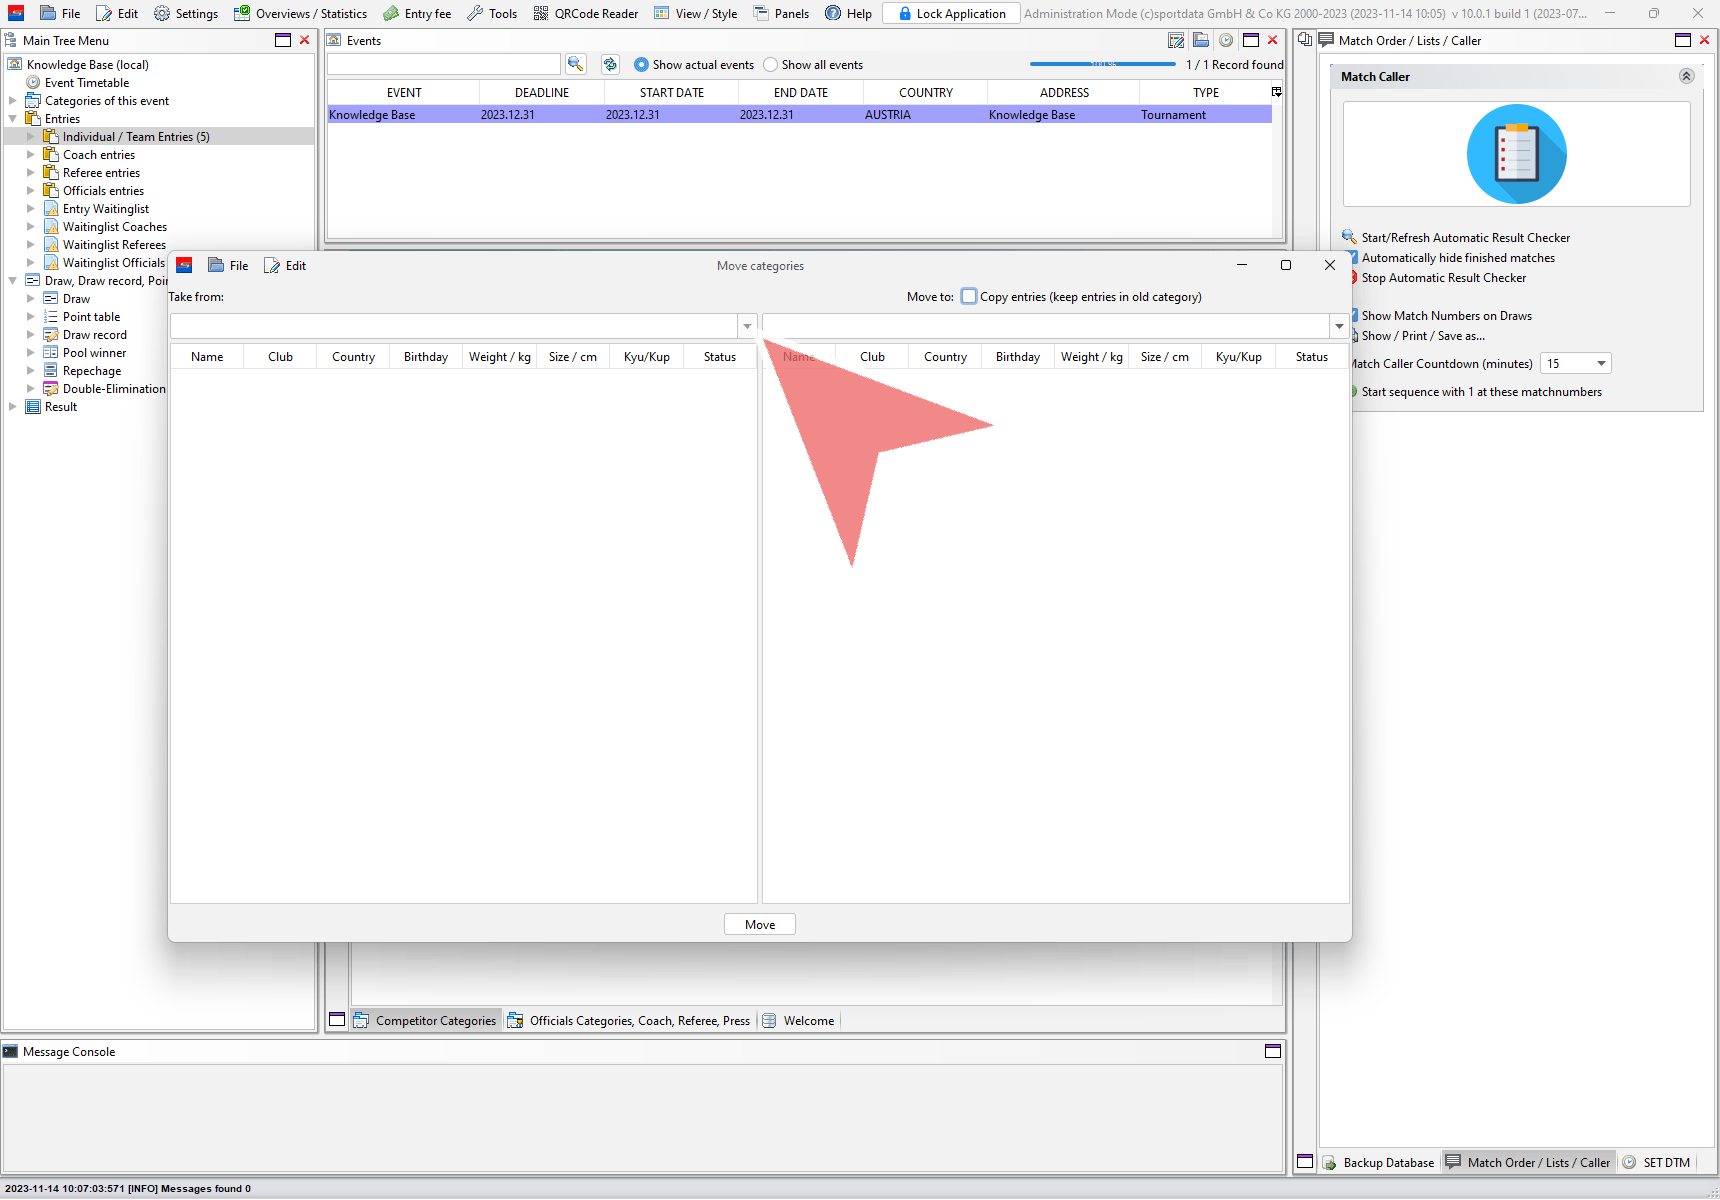
Task: Click the Move button
Action: tap(760, 925)
